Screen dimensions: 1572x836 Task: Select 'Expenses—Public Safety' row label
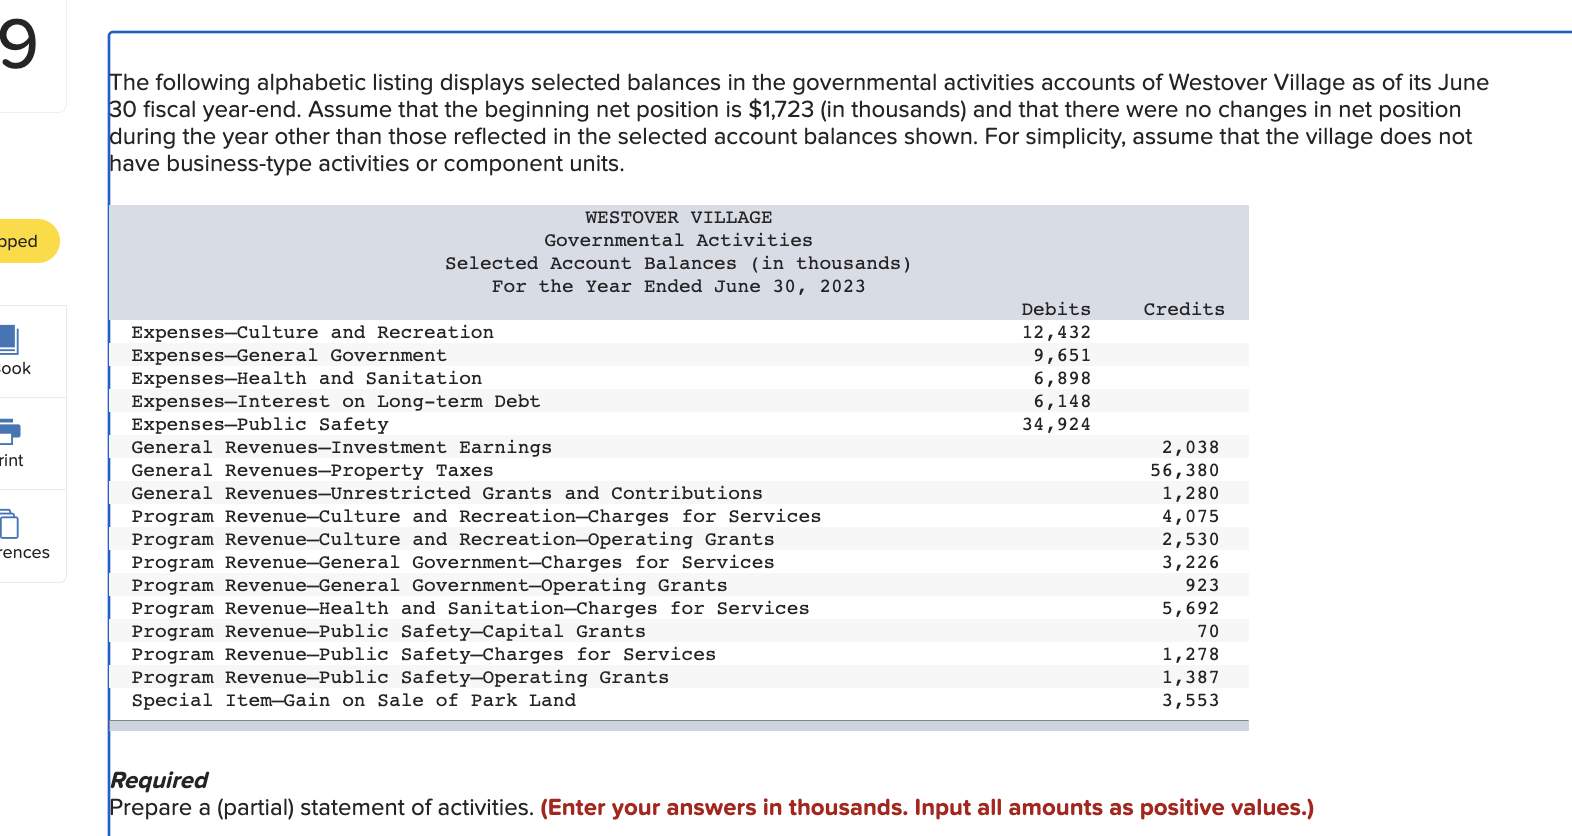(259, 424)
